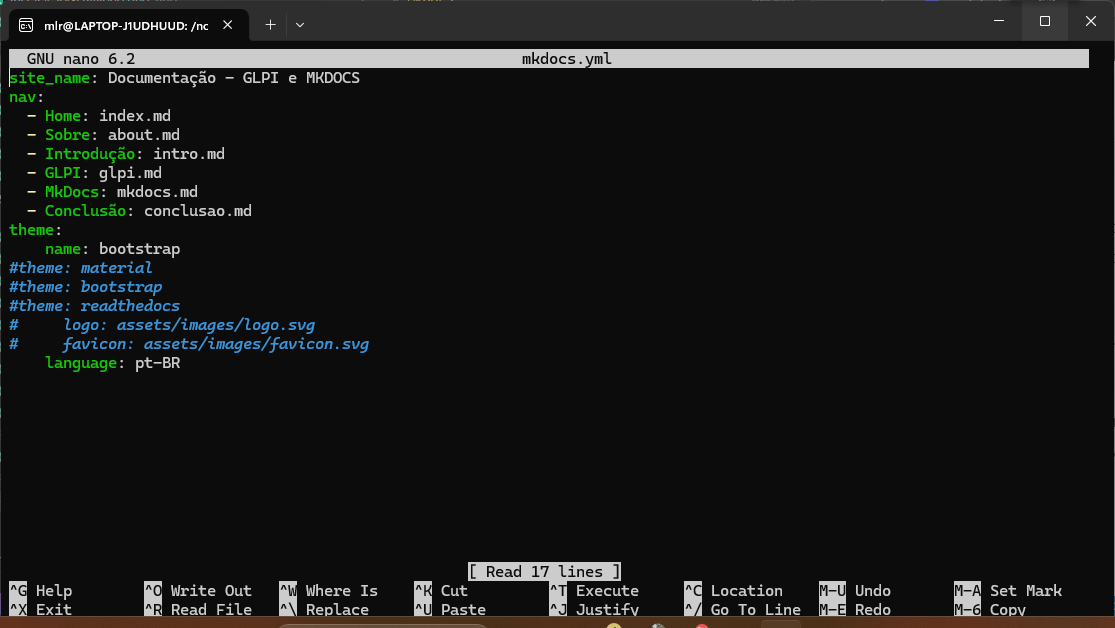Click the commented logo.svg line

pyautogui.click(x=162, y=325)
